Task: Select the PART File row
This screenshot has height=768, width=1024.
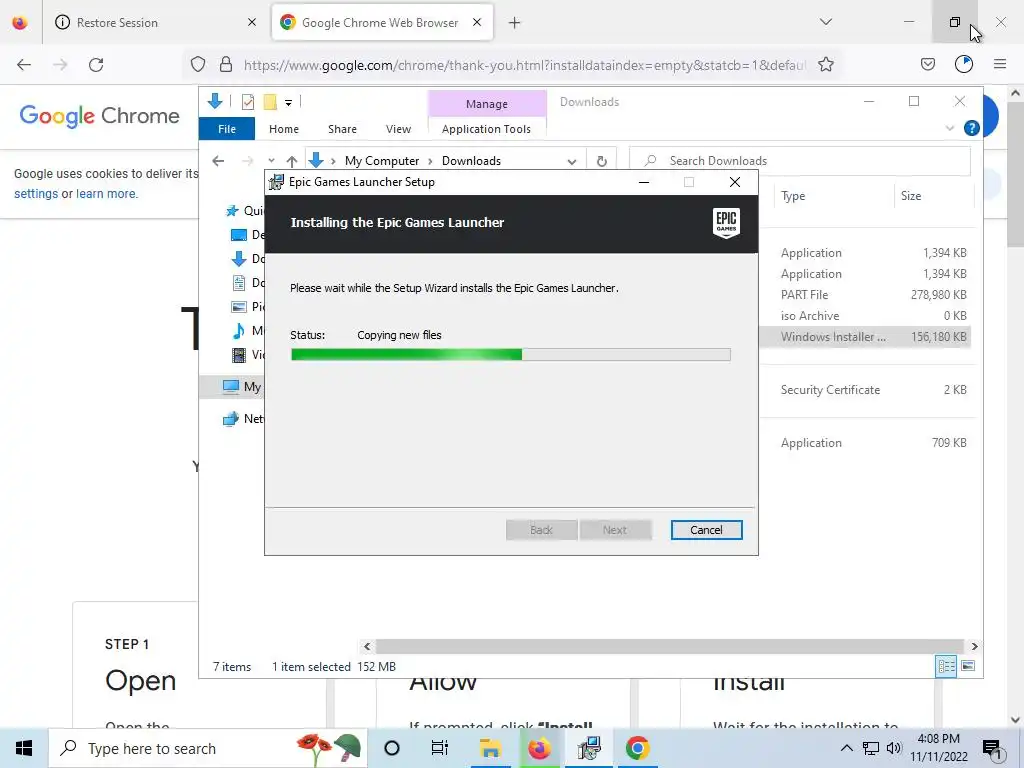Action: coord(865,295)
